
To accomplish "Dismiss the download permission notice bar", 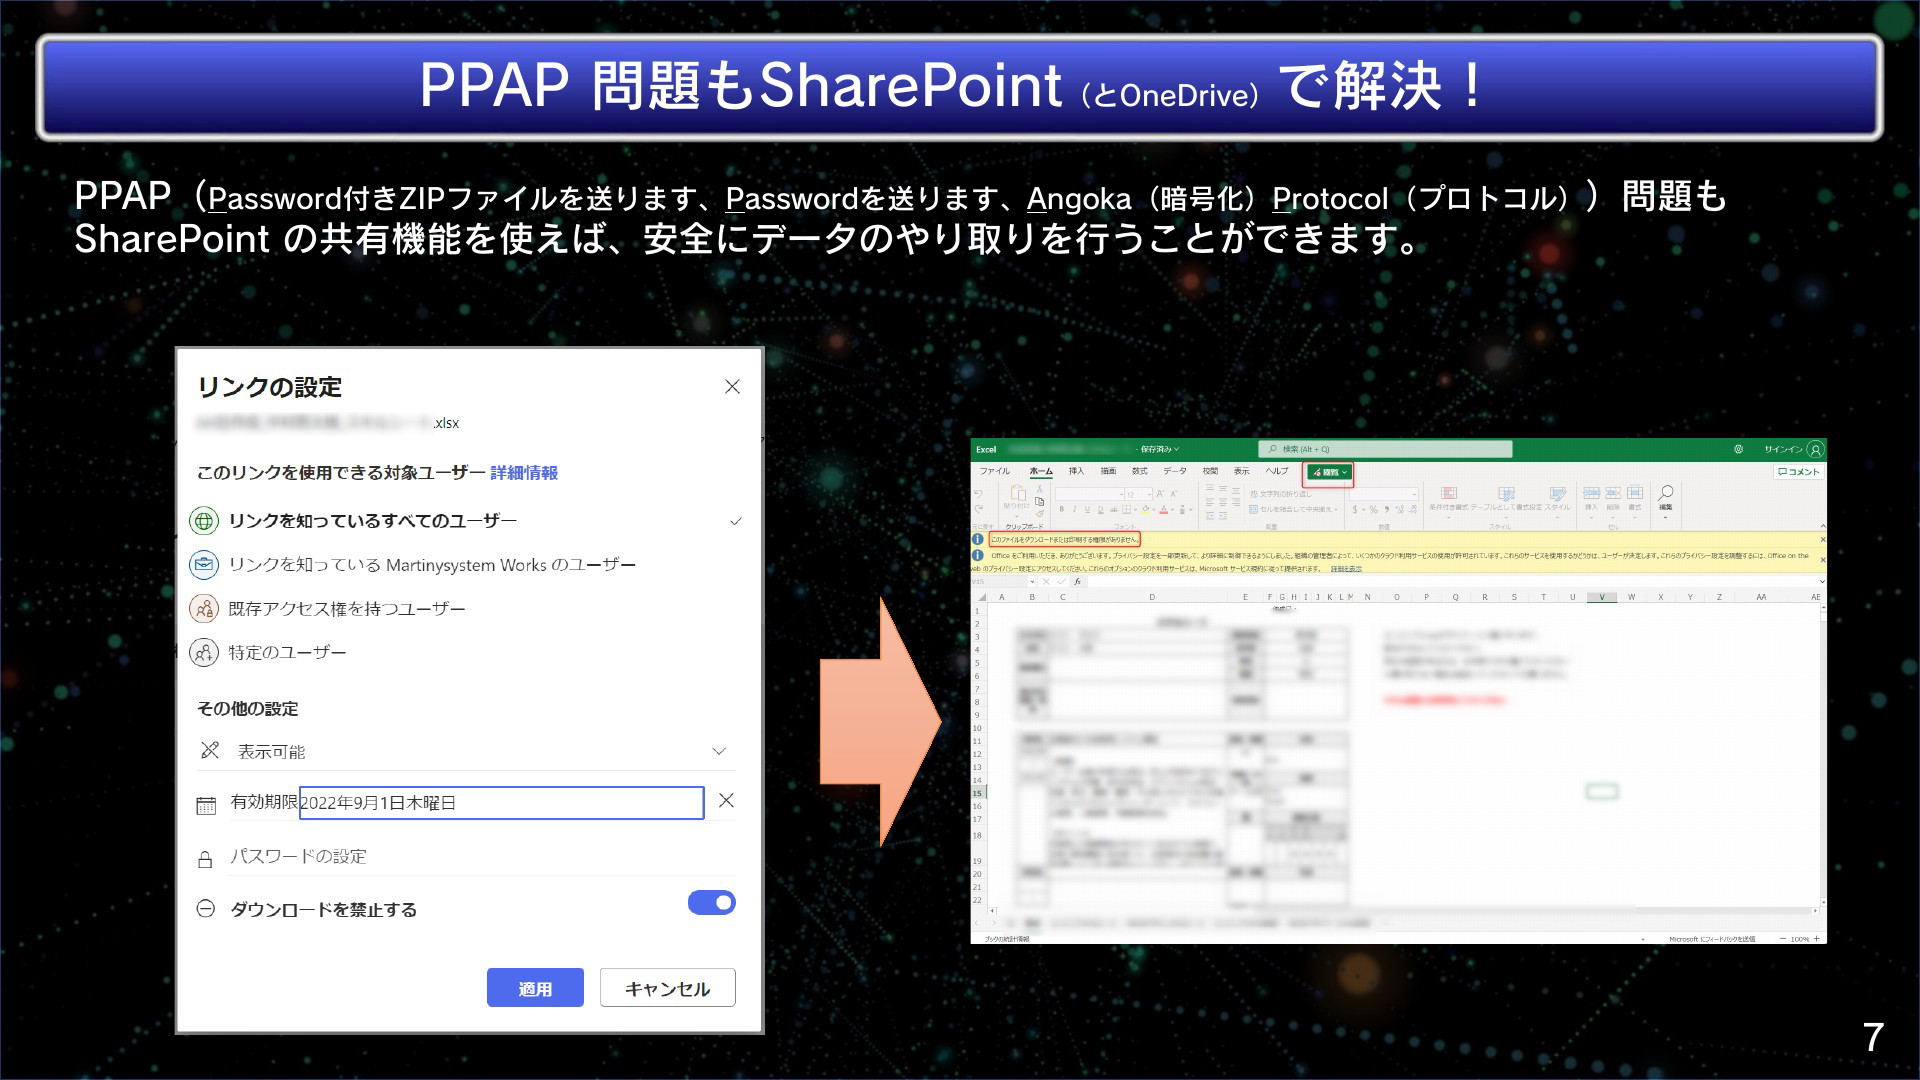I will click(1822, 539).
